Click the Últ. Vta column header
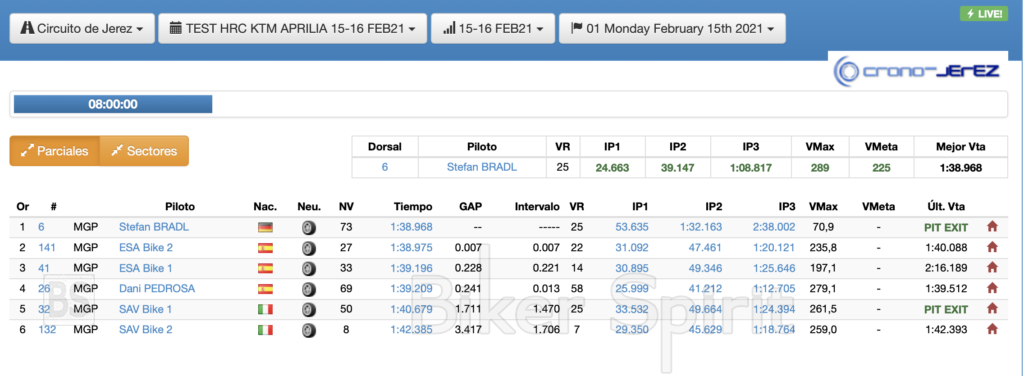 (945, 207)
